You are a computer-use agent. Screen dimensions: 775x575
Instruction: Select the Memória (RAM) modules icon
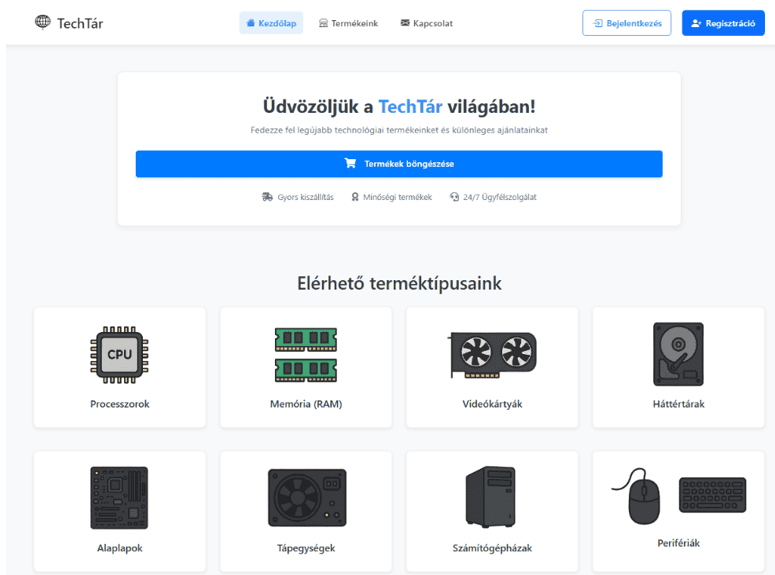[x=306, y=354]
